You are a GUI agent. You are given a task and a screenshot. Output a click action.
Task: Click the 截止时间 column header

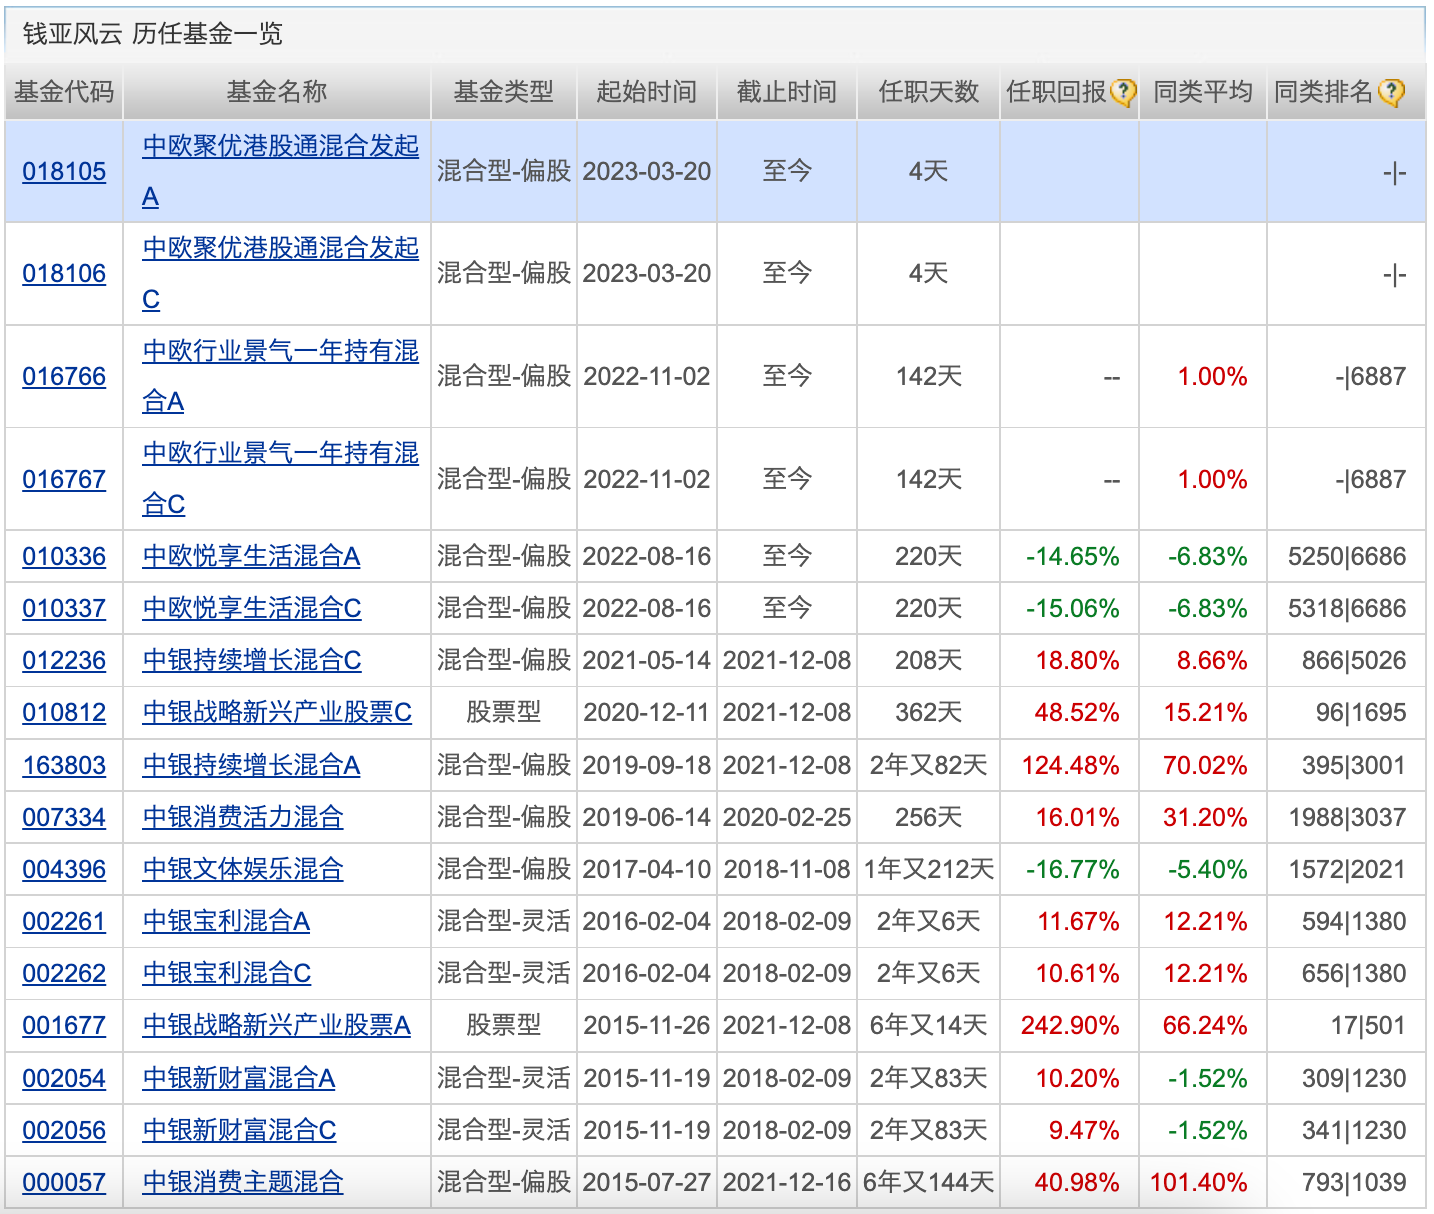point(787,92)
